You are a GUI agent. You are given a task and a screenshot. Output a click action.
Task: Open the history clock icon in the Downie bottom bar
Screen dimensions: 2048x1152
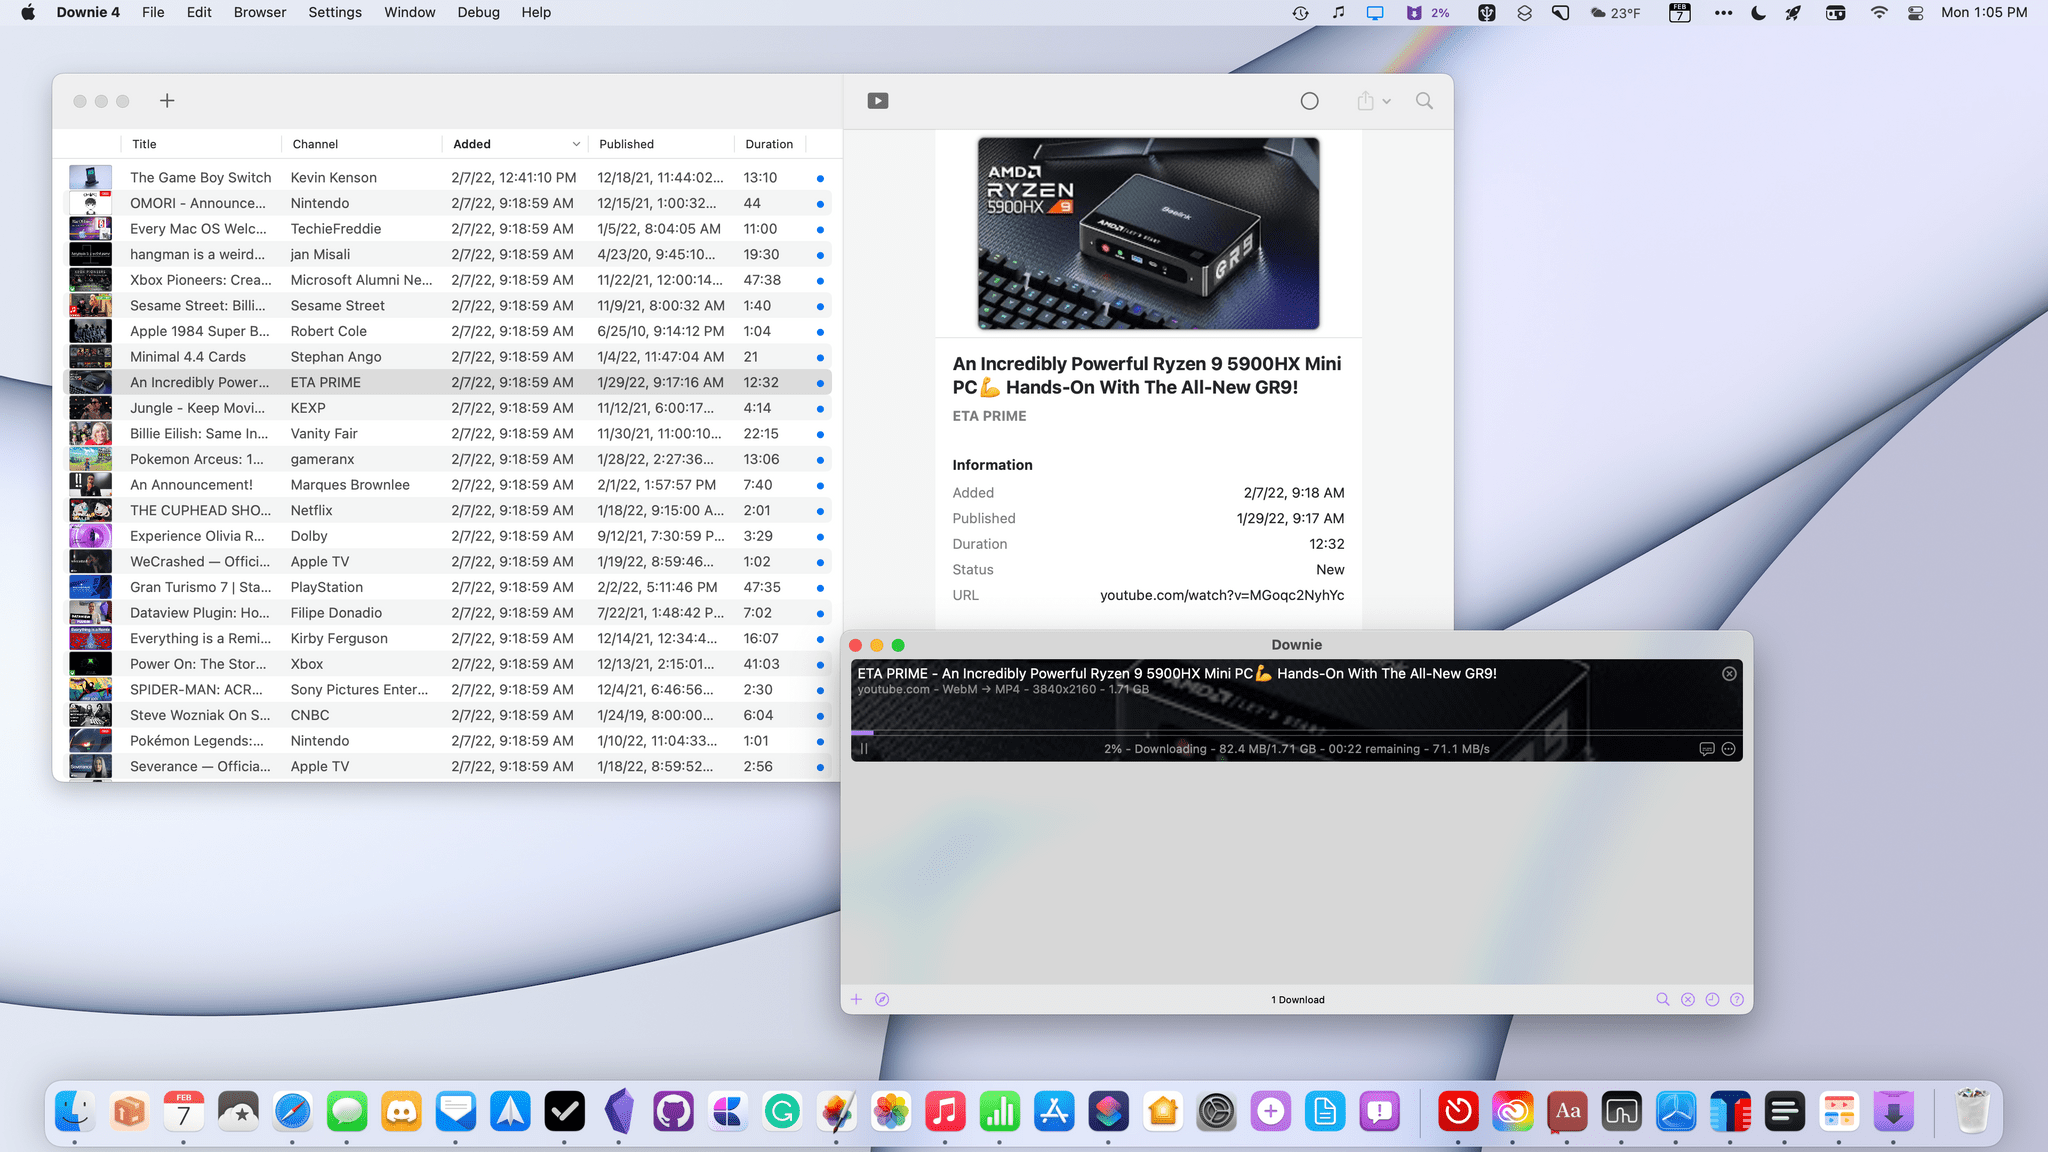coord(1712,999)
